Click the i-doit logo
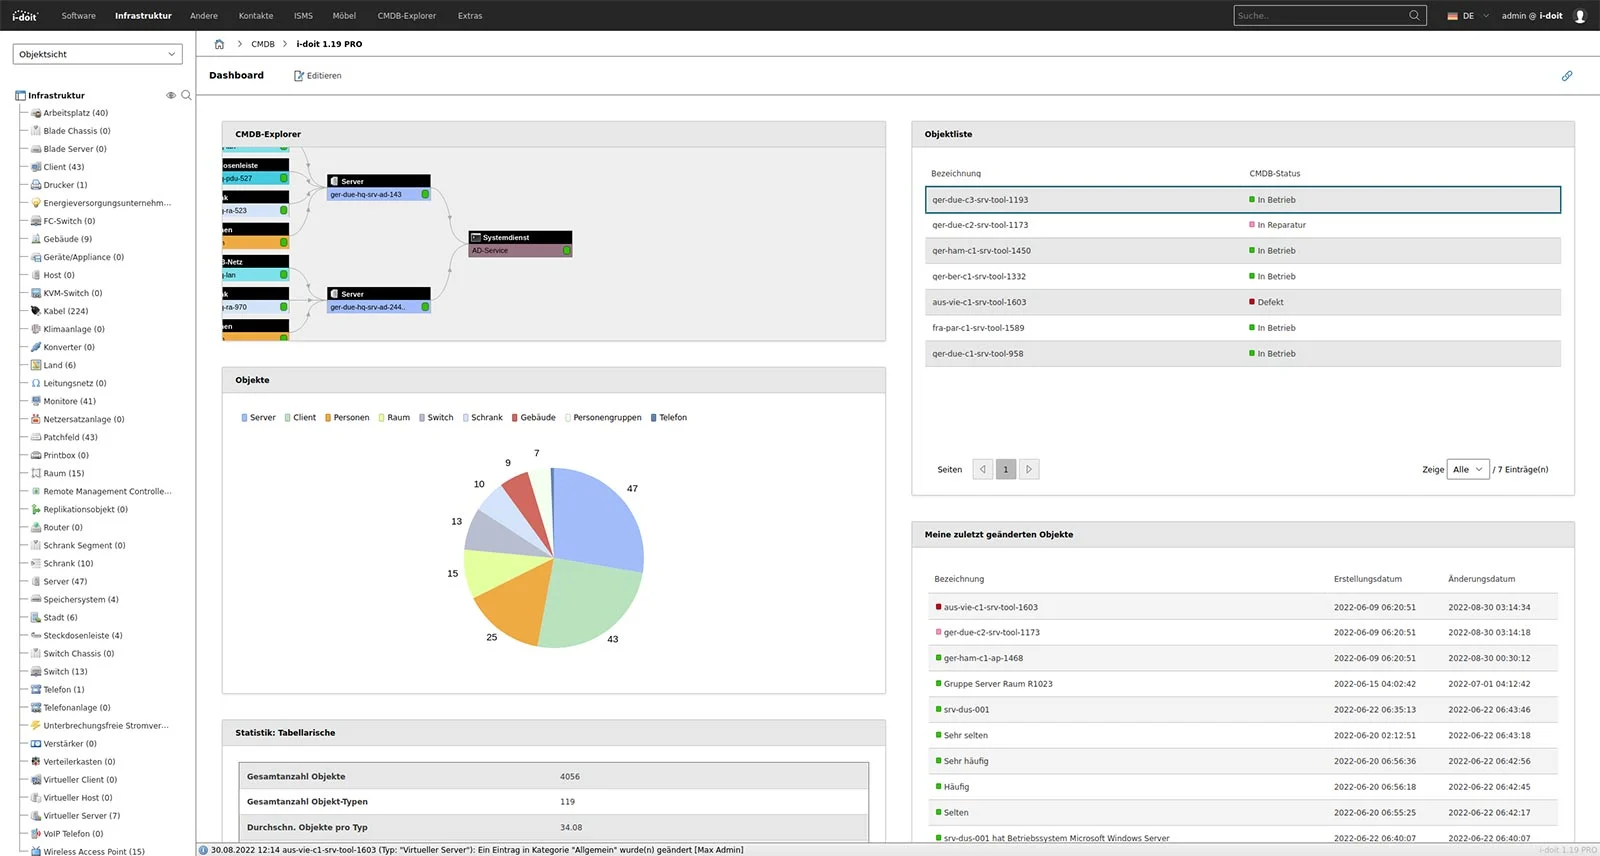This screenshot has width=1600, height=856. pos(24,16)
